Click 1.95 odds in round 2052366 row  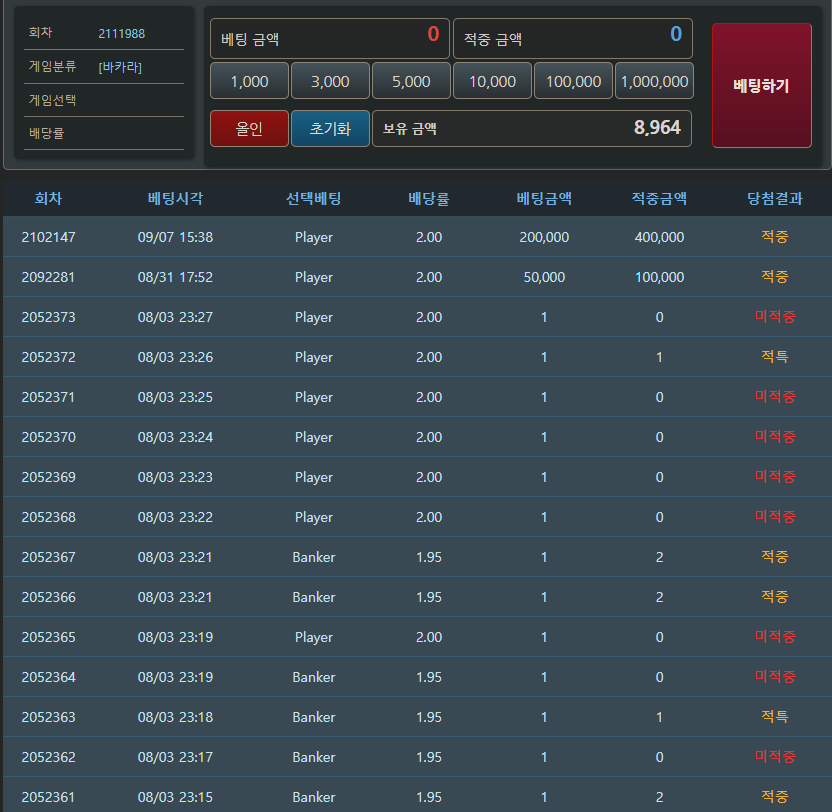[429, 597]
